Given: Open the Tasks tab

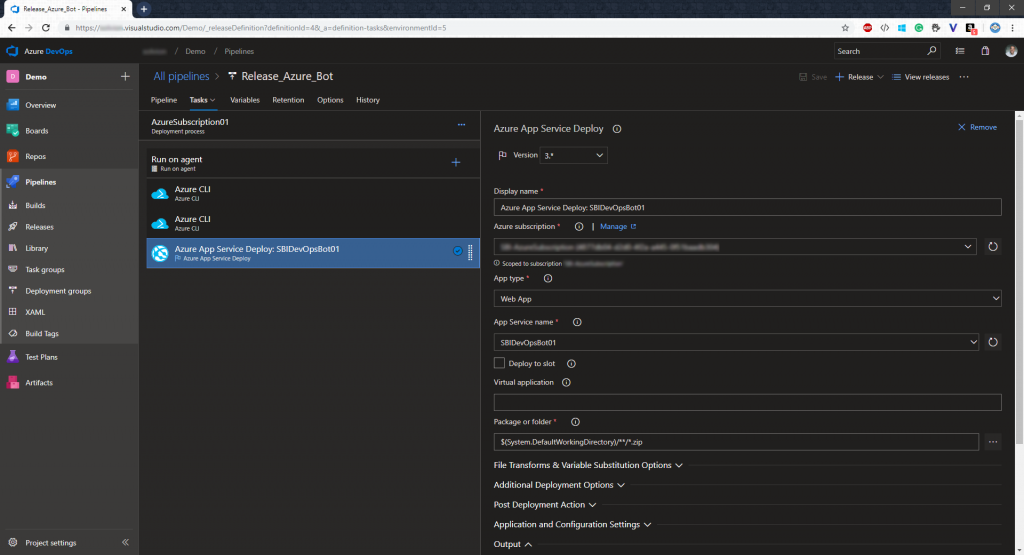Looking at the screenshot, I should click(202, 100).
